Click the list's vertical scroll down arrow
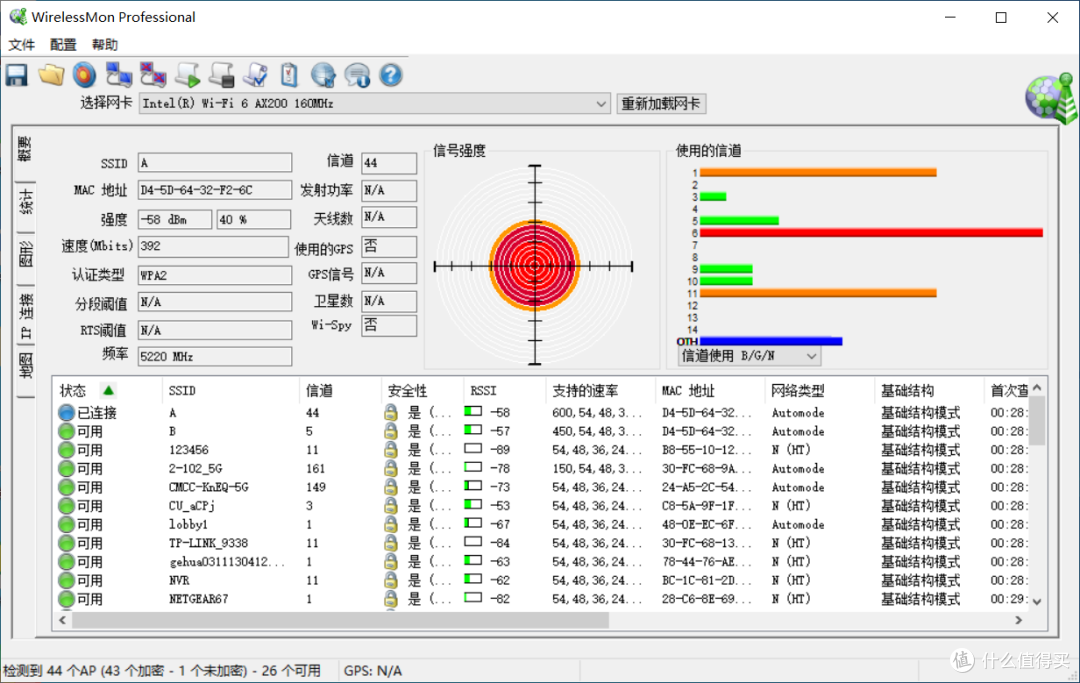The height and width of the screenshot is (683, 1080). tap(1037, 602)
